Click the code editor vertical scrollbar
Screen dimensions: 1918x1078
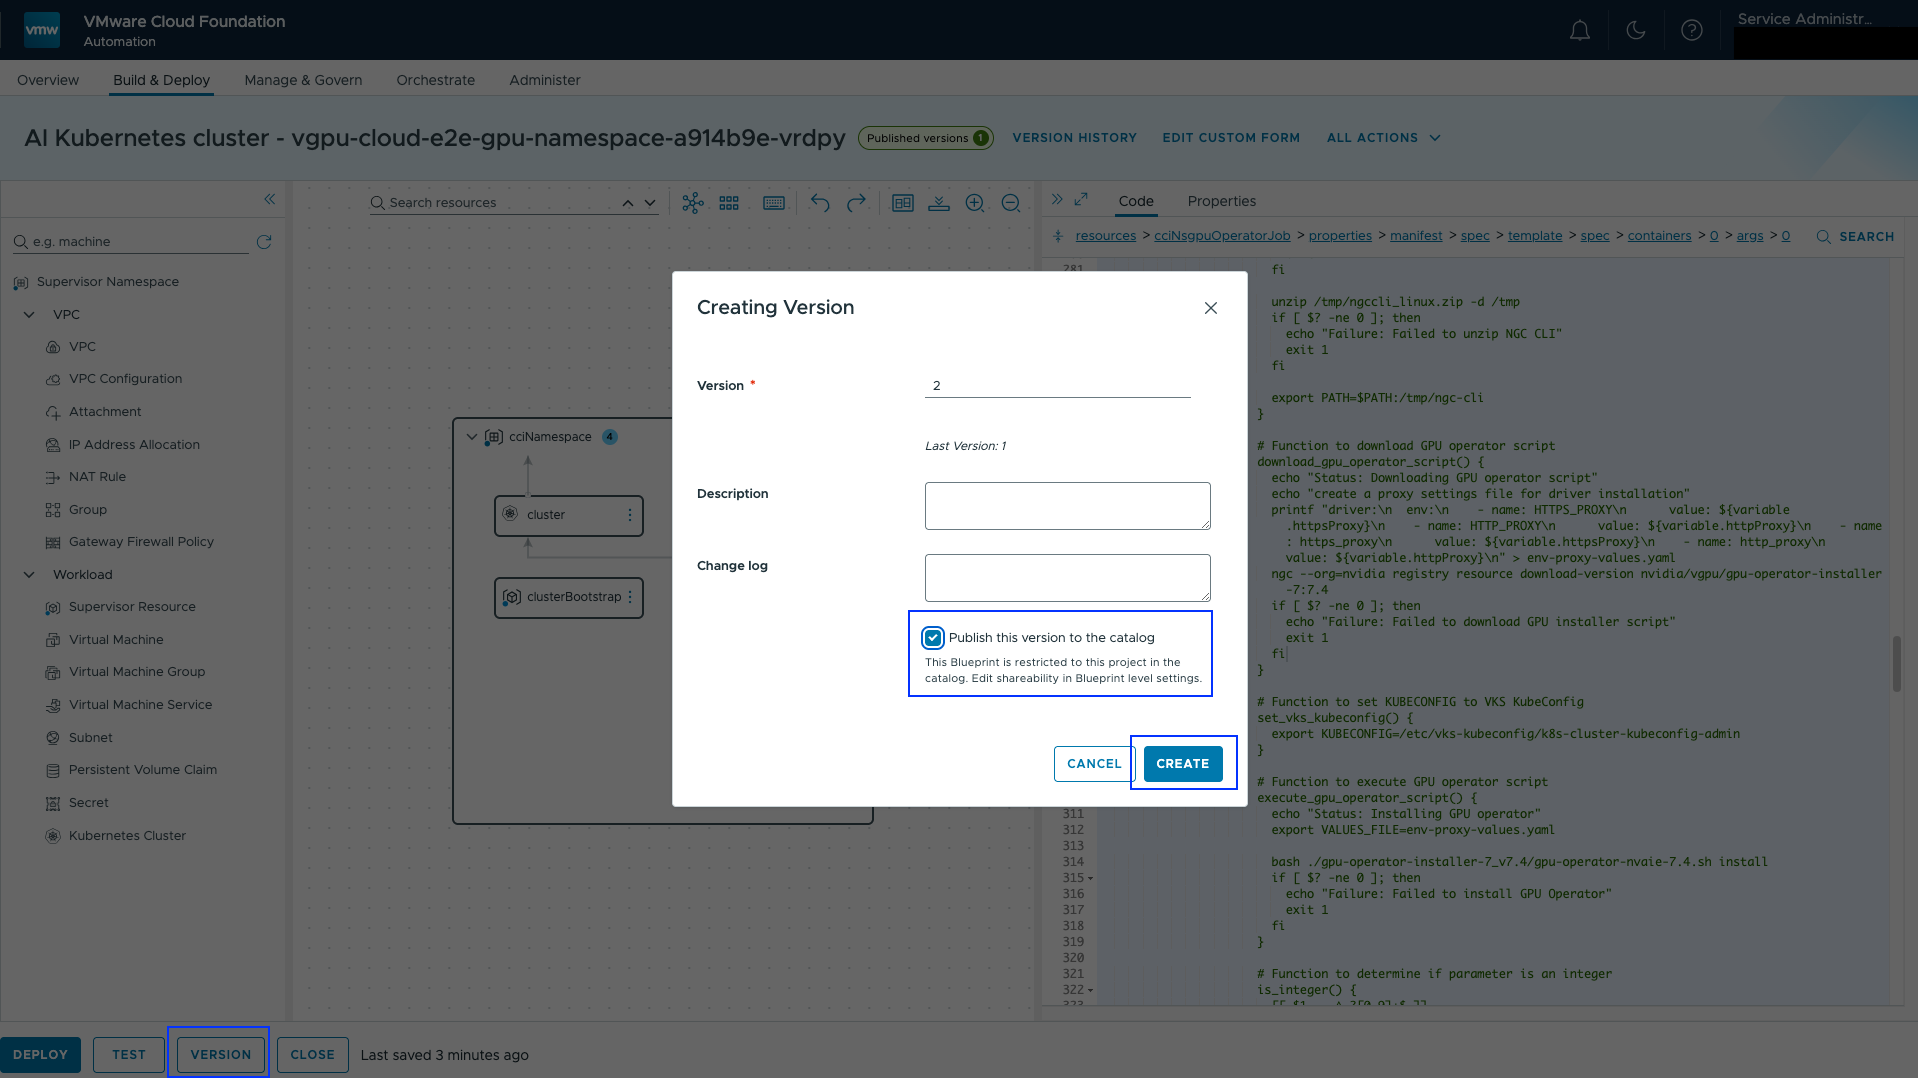(x=1896, y=663)
